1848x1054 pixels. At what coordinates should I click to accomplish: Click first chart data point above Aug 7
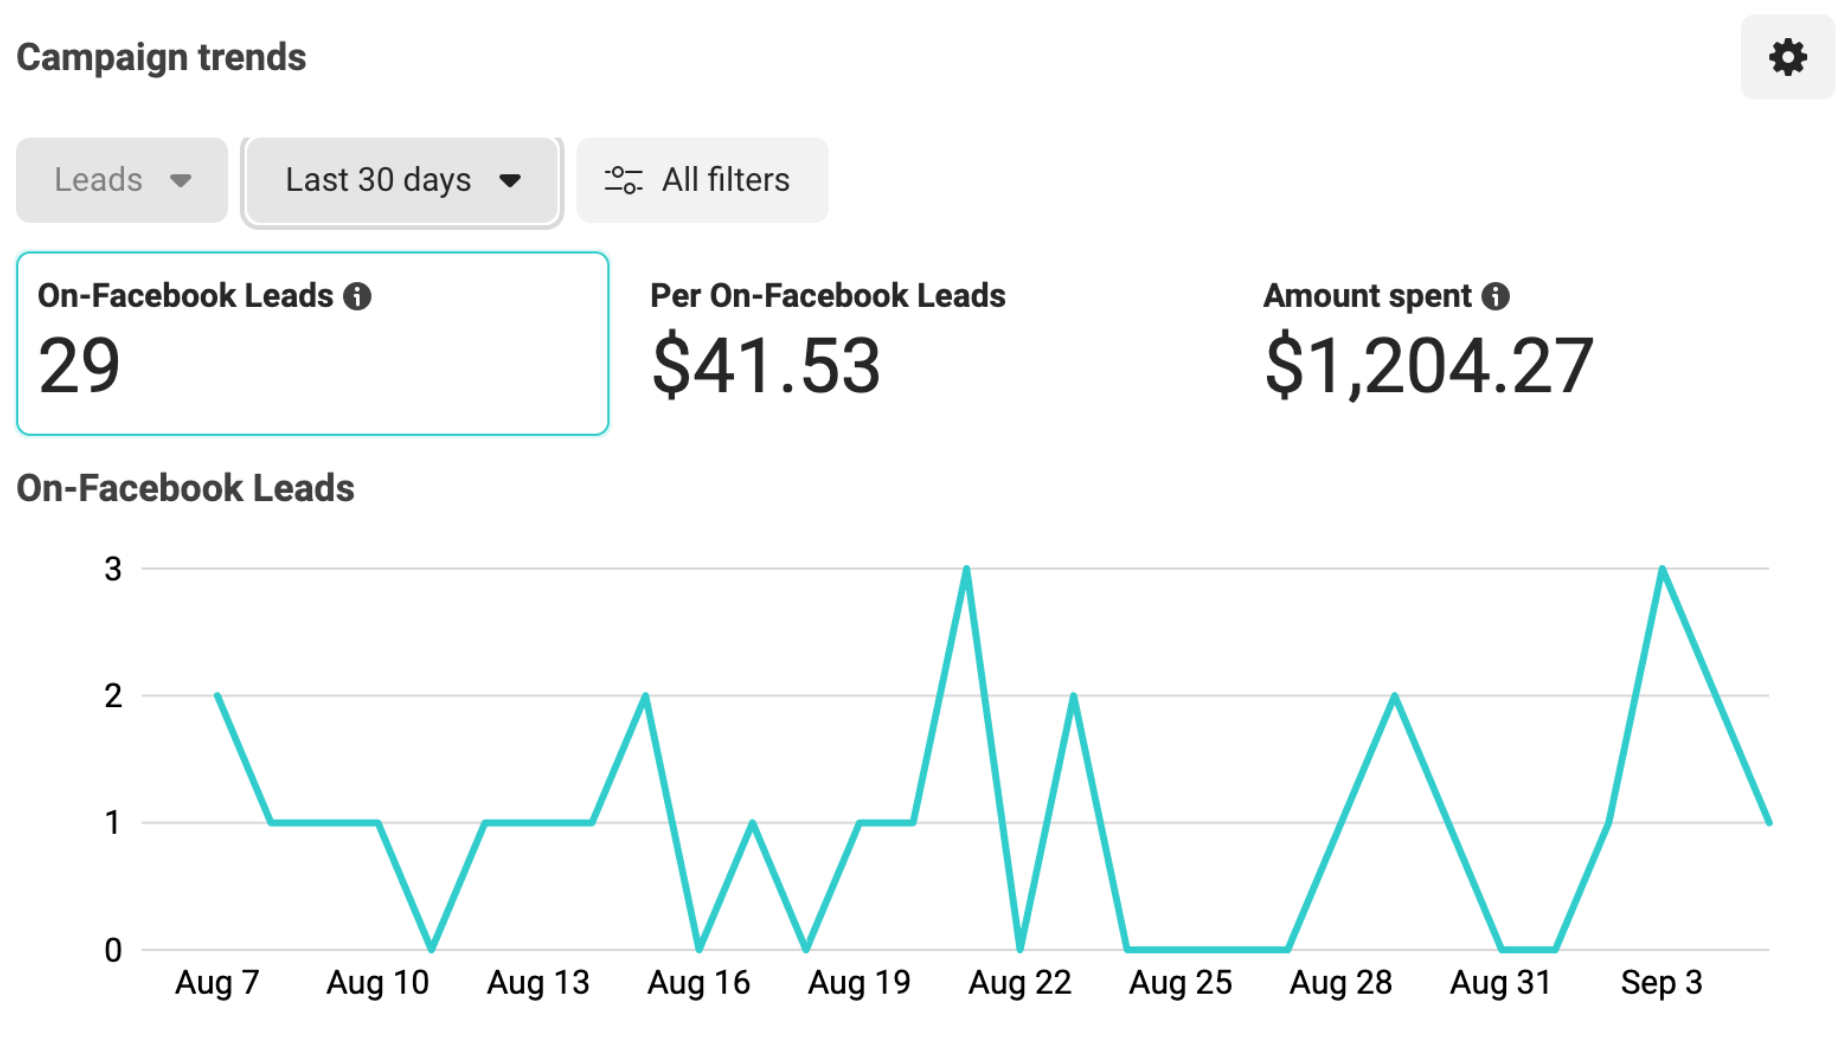pos(218,695)
